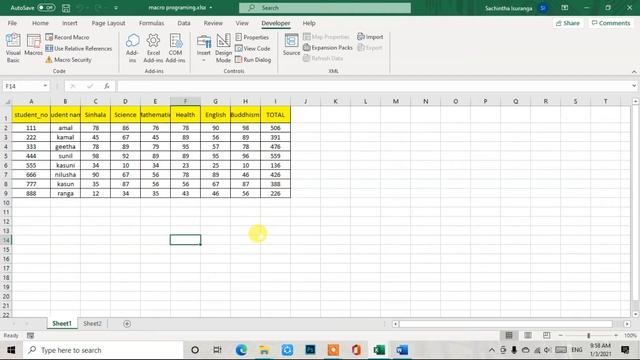Viewport: 640px width, 360px height.
Task: Switch to the Page Layout tab
Action: click(108, 23)
